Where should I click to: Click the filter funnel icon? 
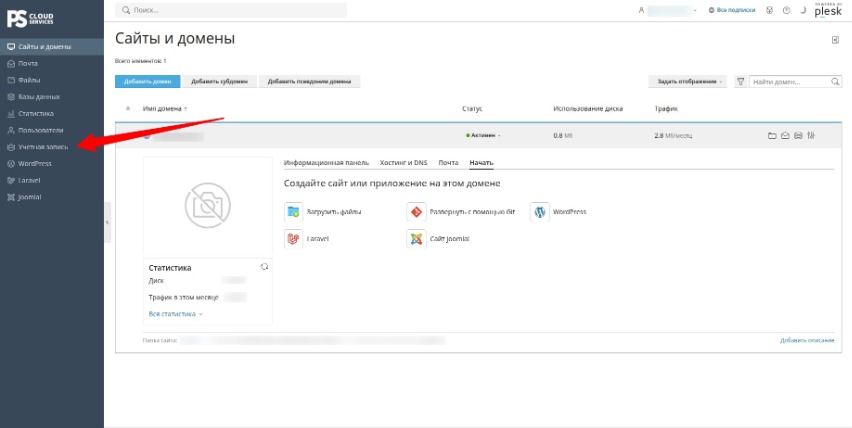[740, 81]
